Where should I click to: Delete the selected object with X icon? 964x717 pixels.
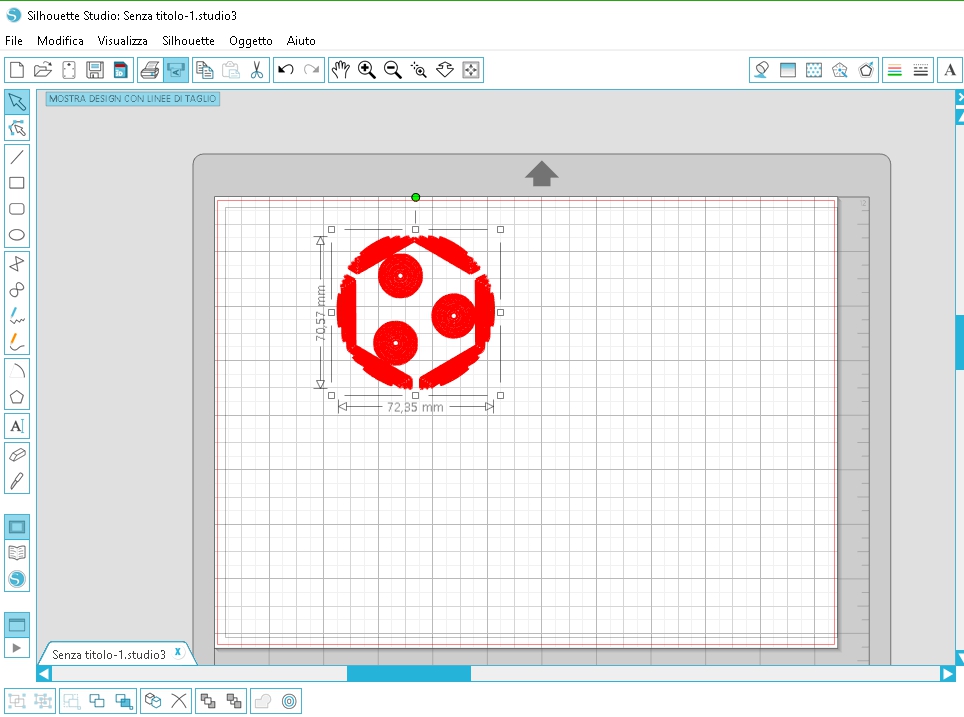(x=179, y=701)
